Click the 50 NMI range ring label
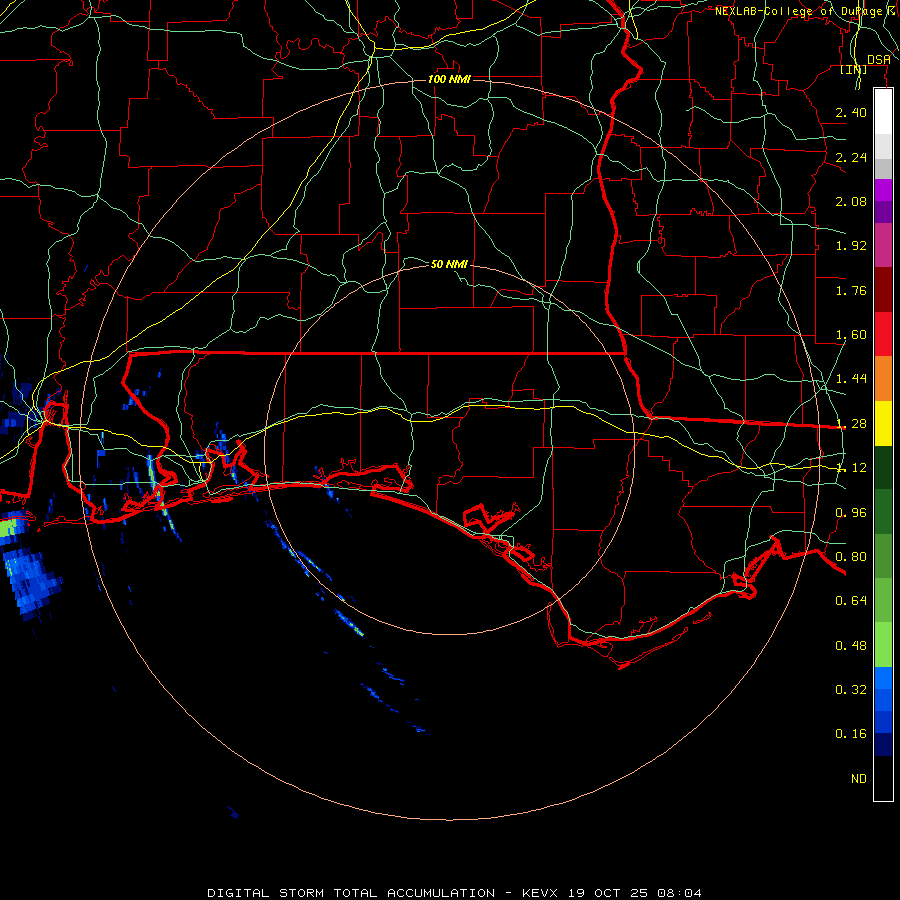The height and width of the screenshot is (900, 900). click(449, 264)
